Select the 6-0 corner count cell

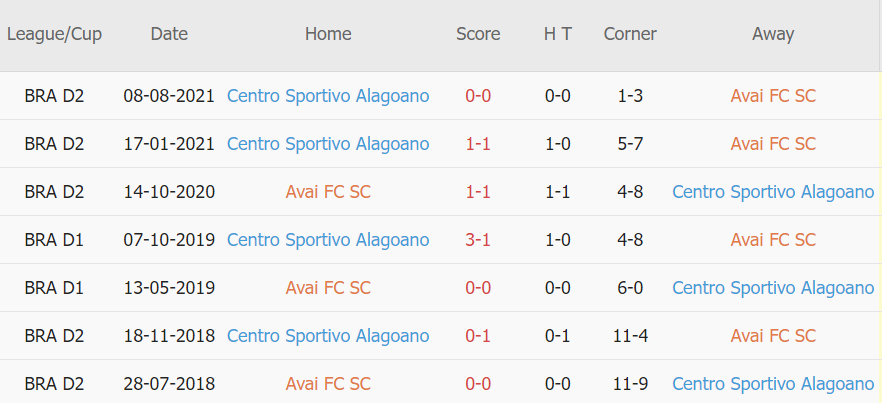click(x=630, y=288)
